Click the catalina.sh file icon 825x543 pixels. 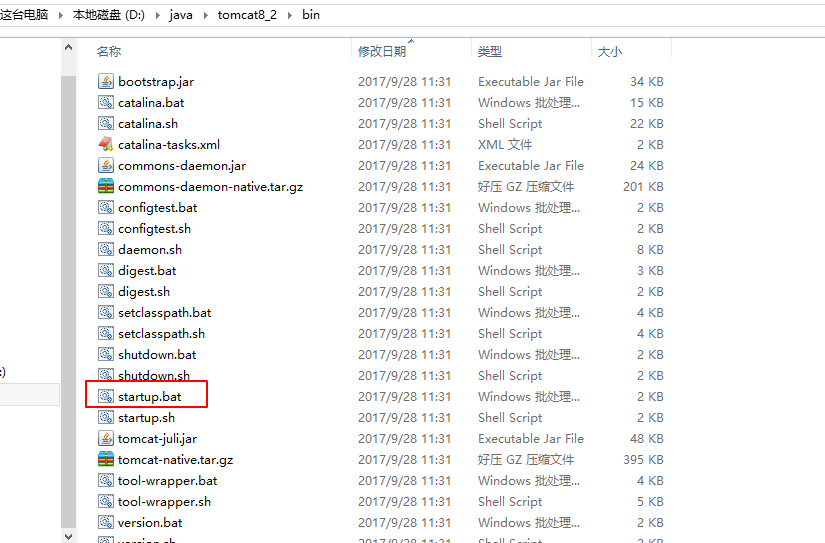point(106,123)
